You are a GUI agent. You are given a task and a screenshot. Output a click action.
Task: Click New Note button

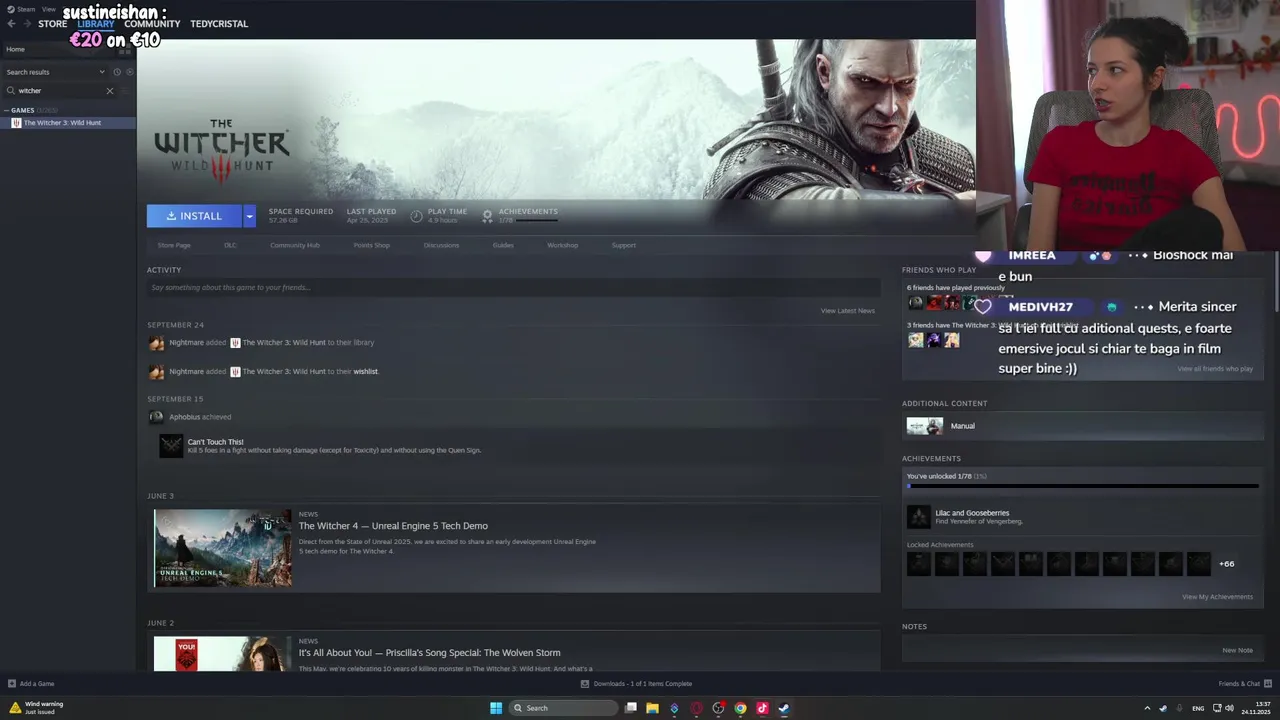pyautogui.click(x=1237, y=650)
